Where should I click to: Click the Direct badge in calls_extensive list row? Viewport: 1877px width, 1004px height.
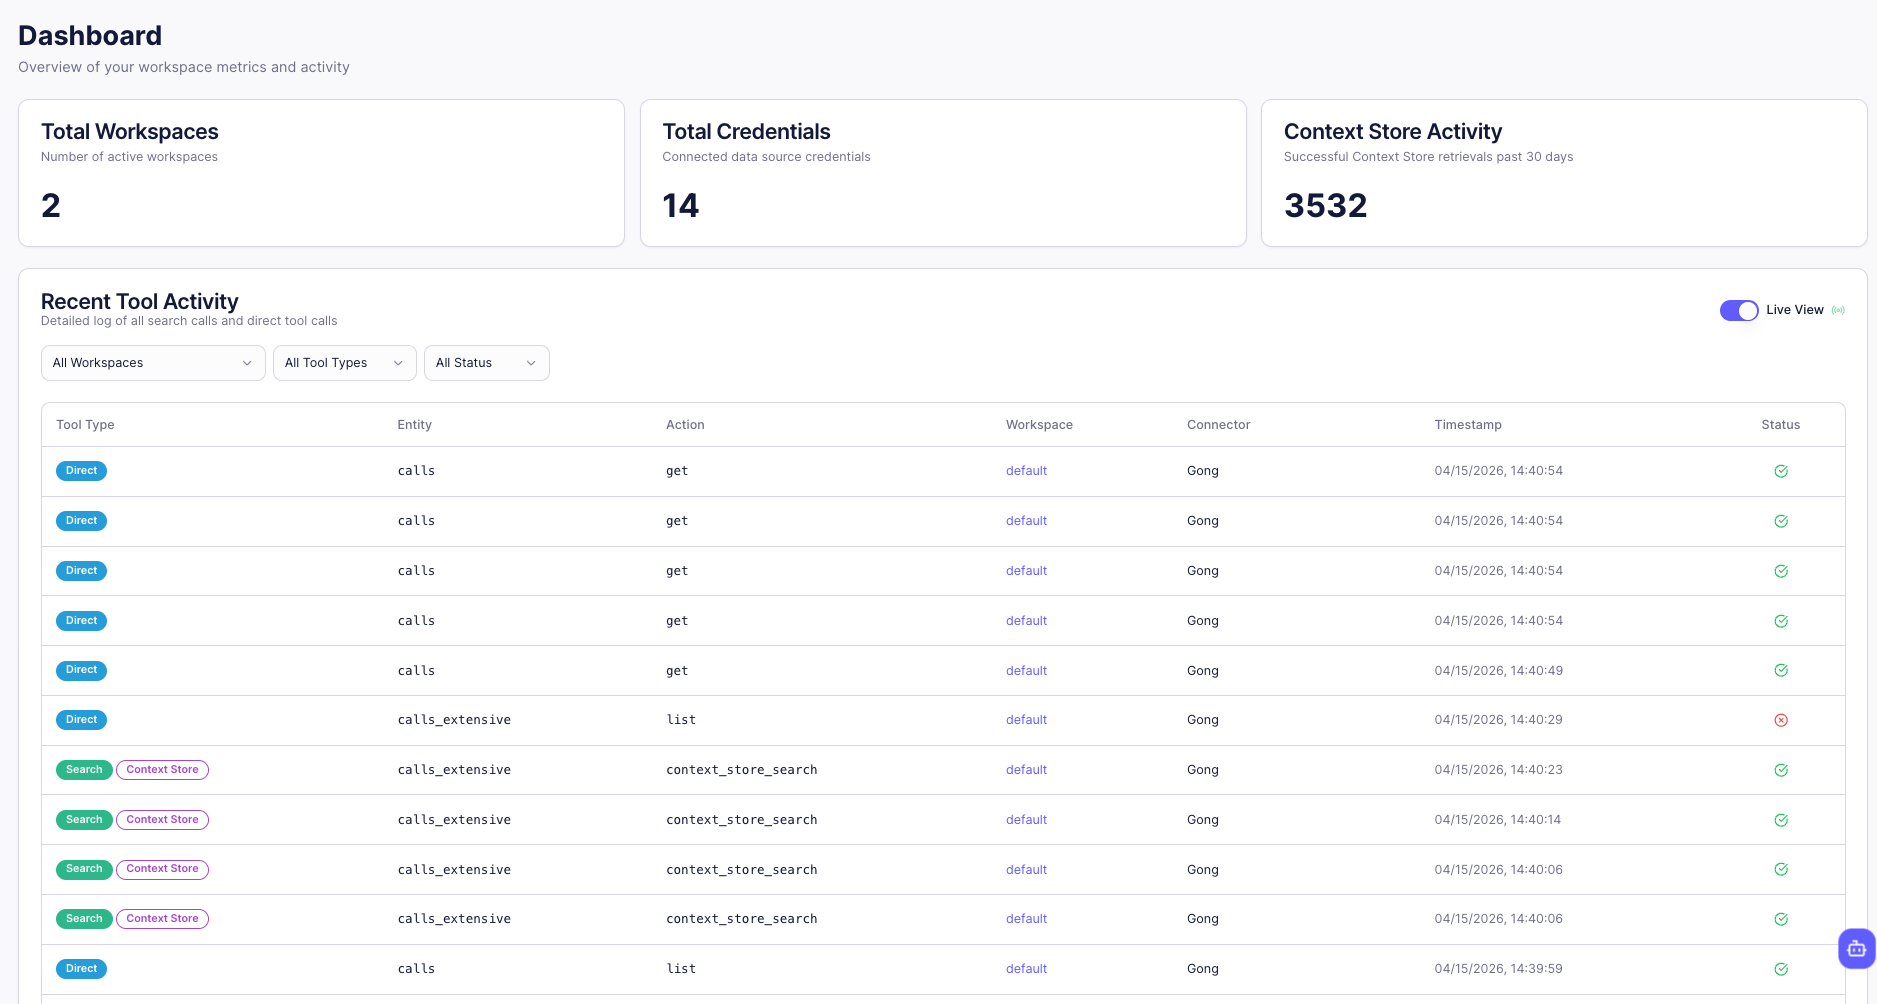coord(81,720)
